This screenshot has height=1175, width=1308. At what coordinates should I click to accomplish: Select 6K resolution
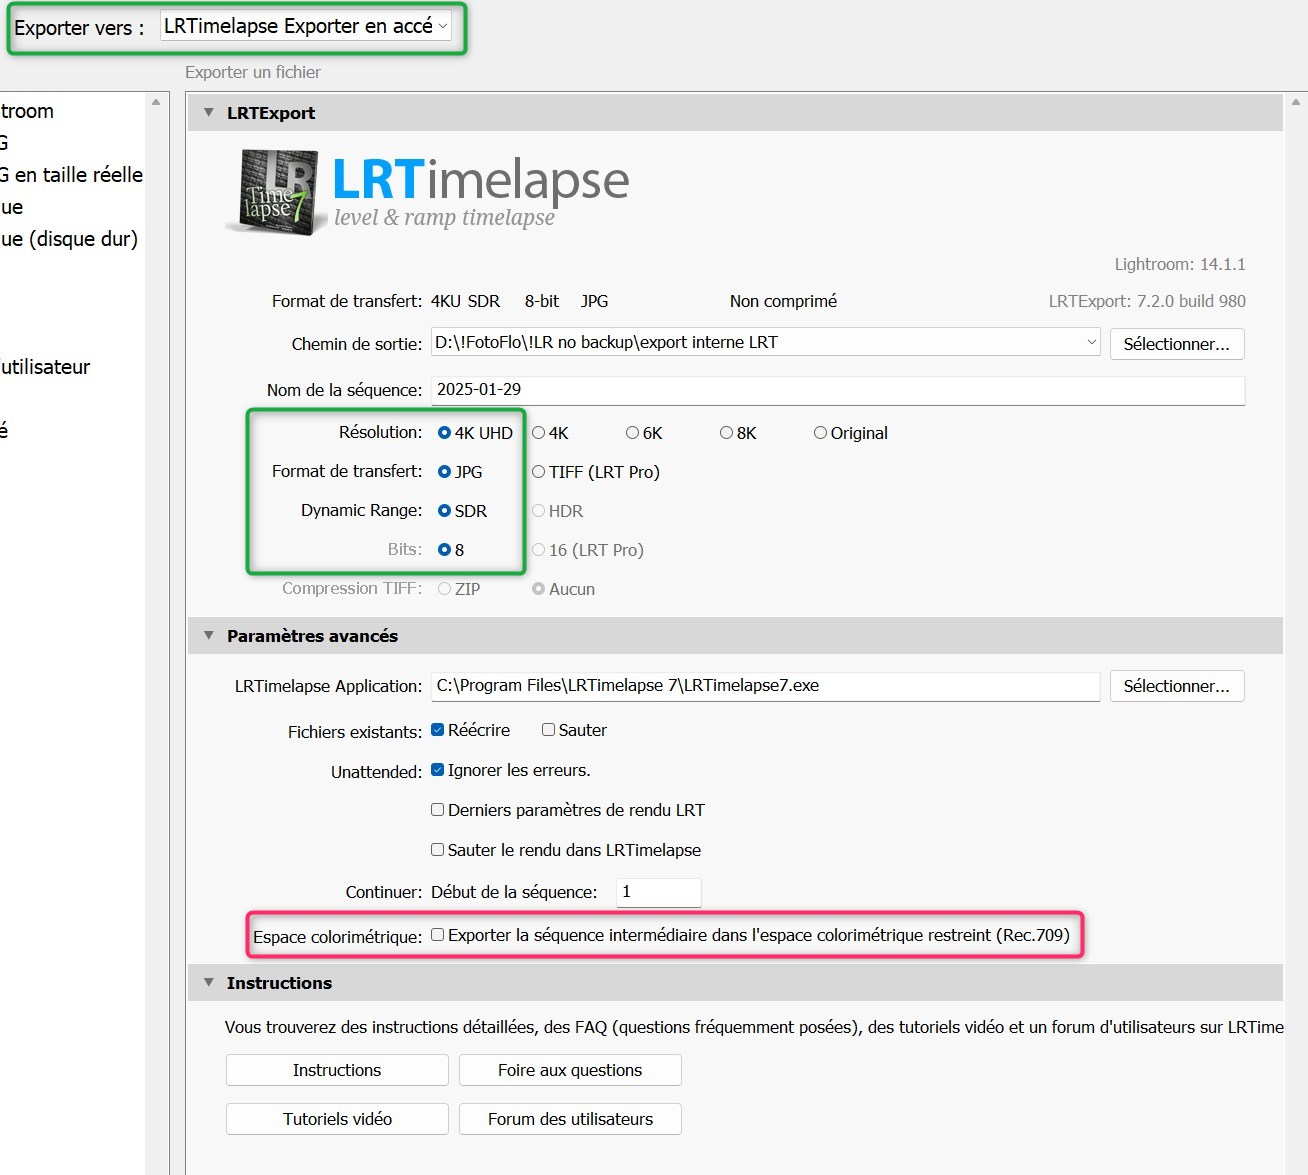click(632, 433)
